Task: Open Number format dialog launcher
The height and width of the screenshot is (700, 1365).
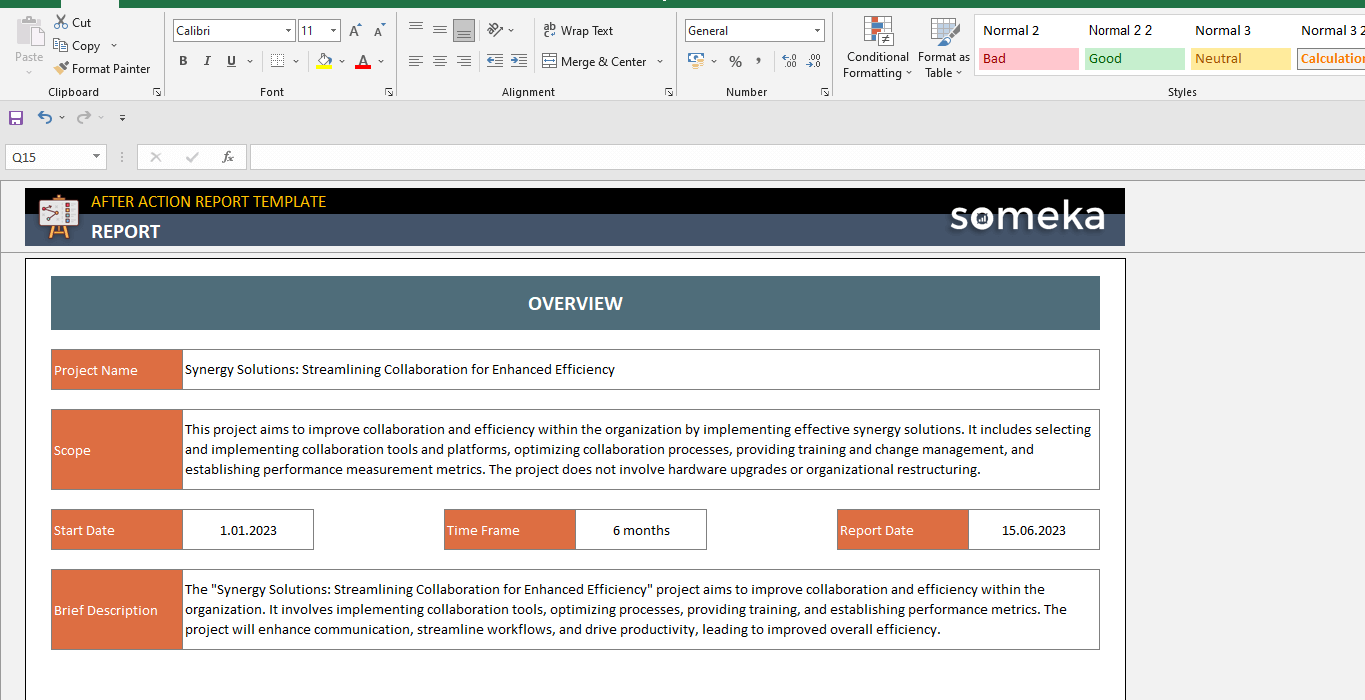Action: pos(825,92)
